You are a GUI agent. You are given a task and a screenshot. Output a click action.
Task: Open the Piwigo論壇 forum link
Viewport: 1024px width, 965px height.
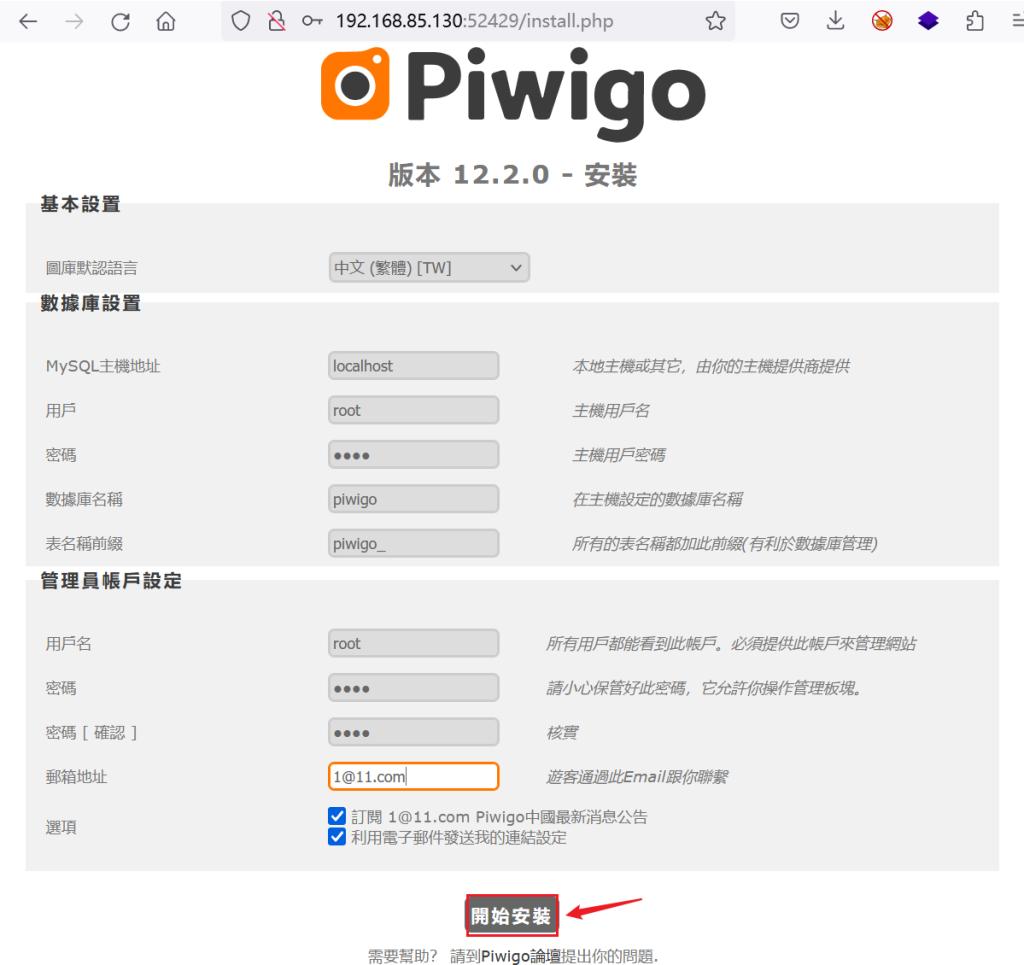[x=520, y=956]
